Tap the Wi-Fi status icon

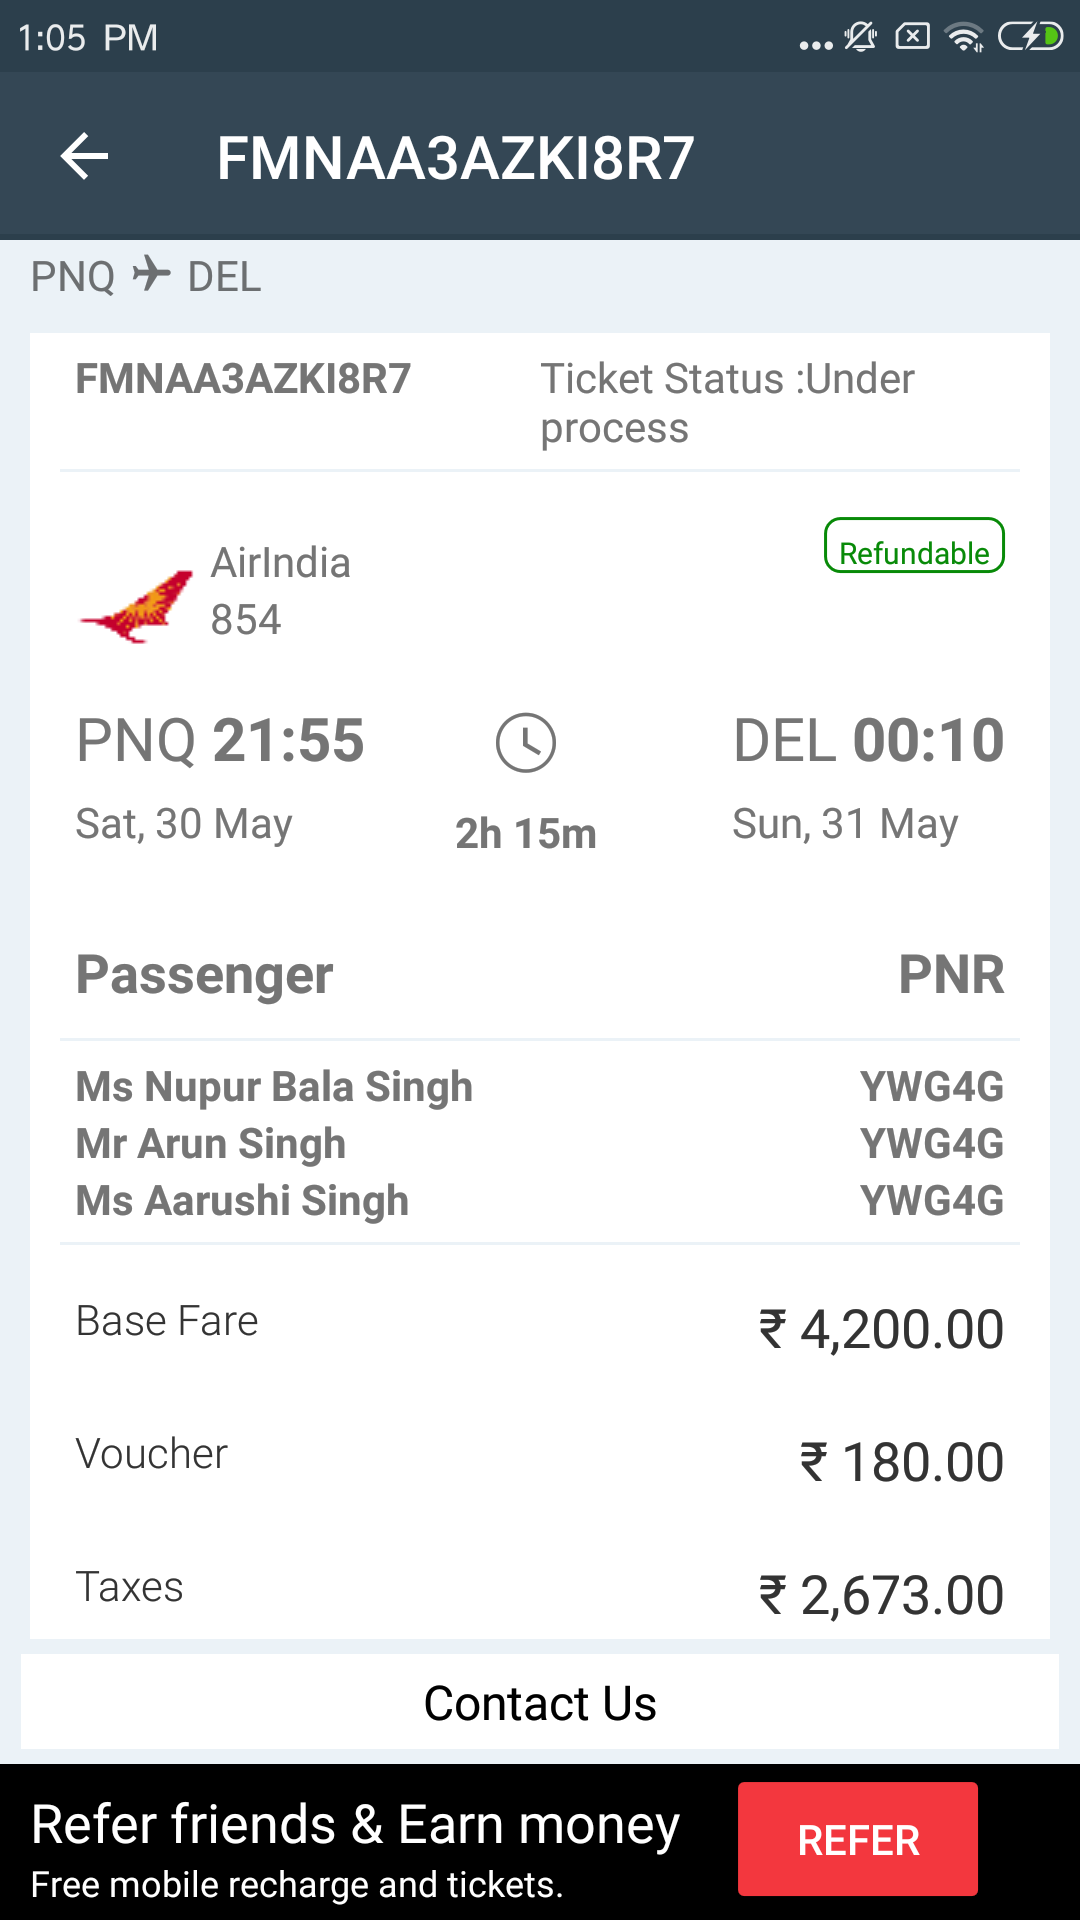pyautogui.click(x=965, y=38)
